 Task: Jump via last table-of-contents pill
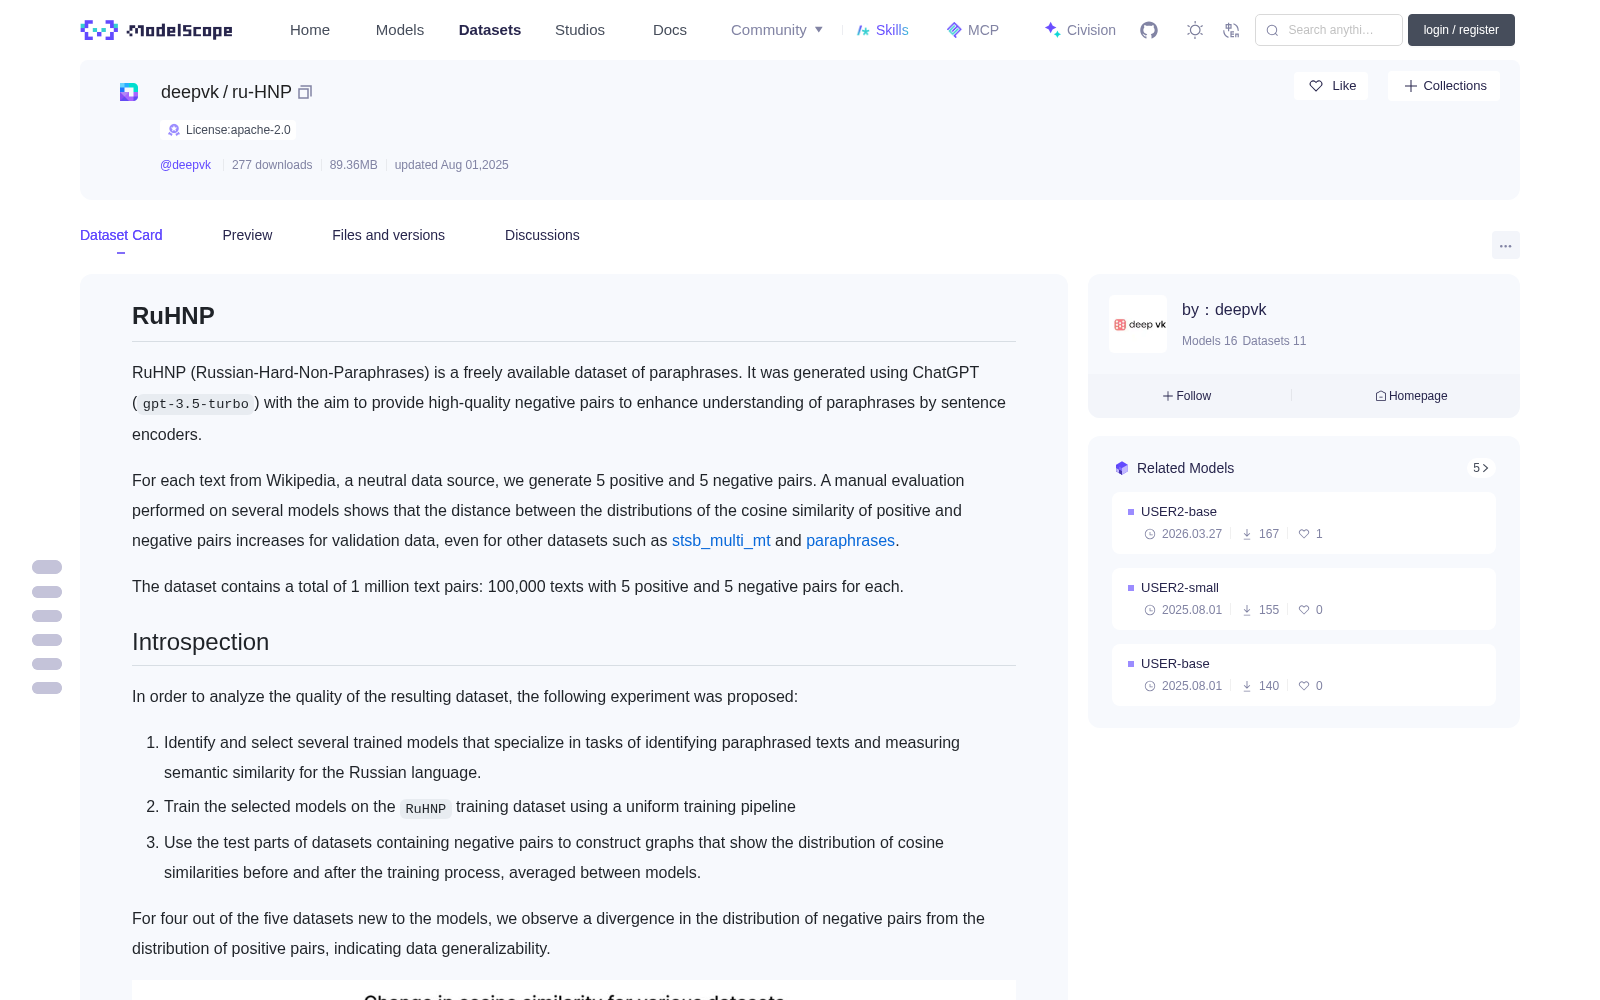coord(47,688)
